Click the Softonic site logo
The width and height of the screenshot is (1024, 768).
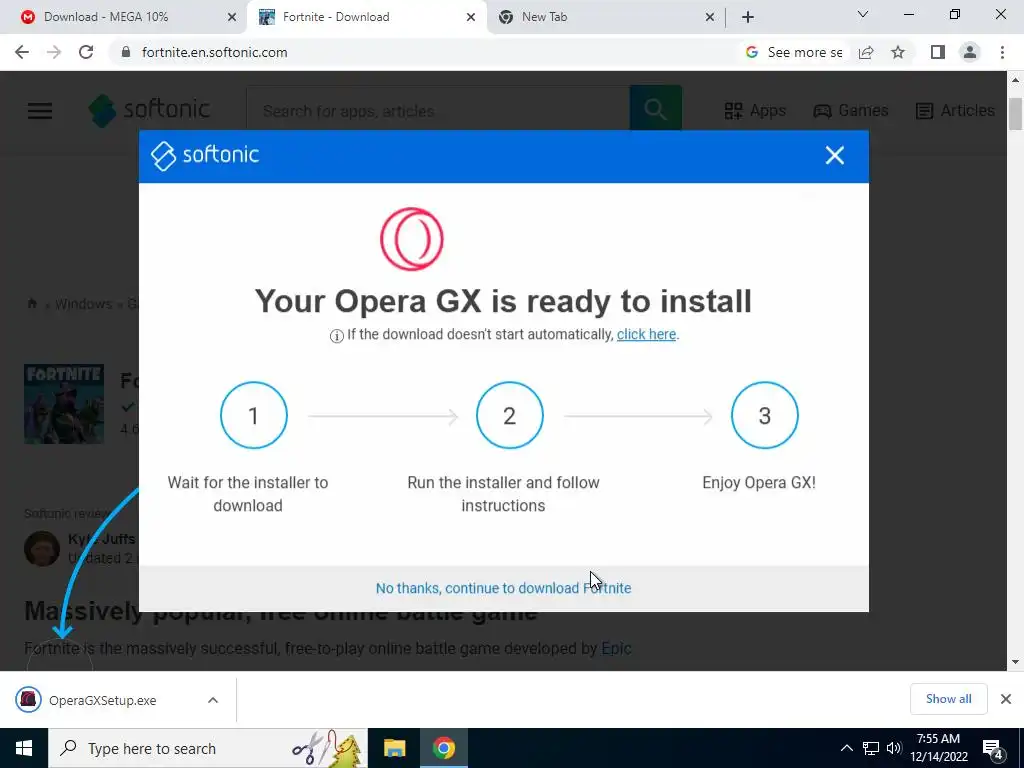(x=150, y=110)
